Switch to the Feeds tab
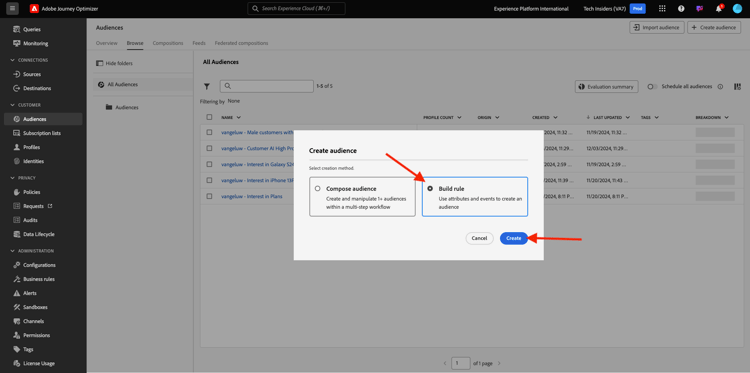Screen dimensions: 750x373 tap(199, 43)
